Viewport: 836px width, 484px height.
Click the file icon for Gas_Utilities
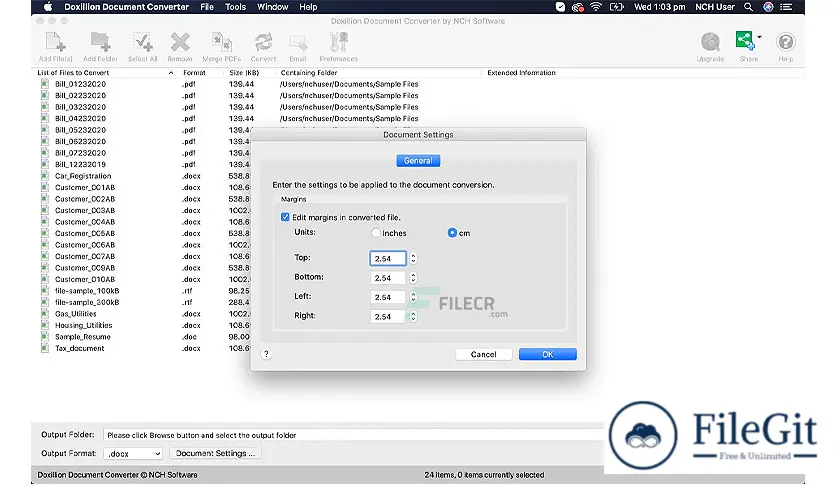click(45, 313)
